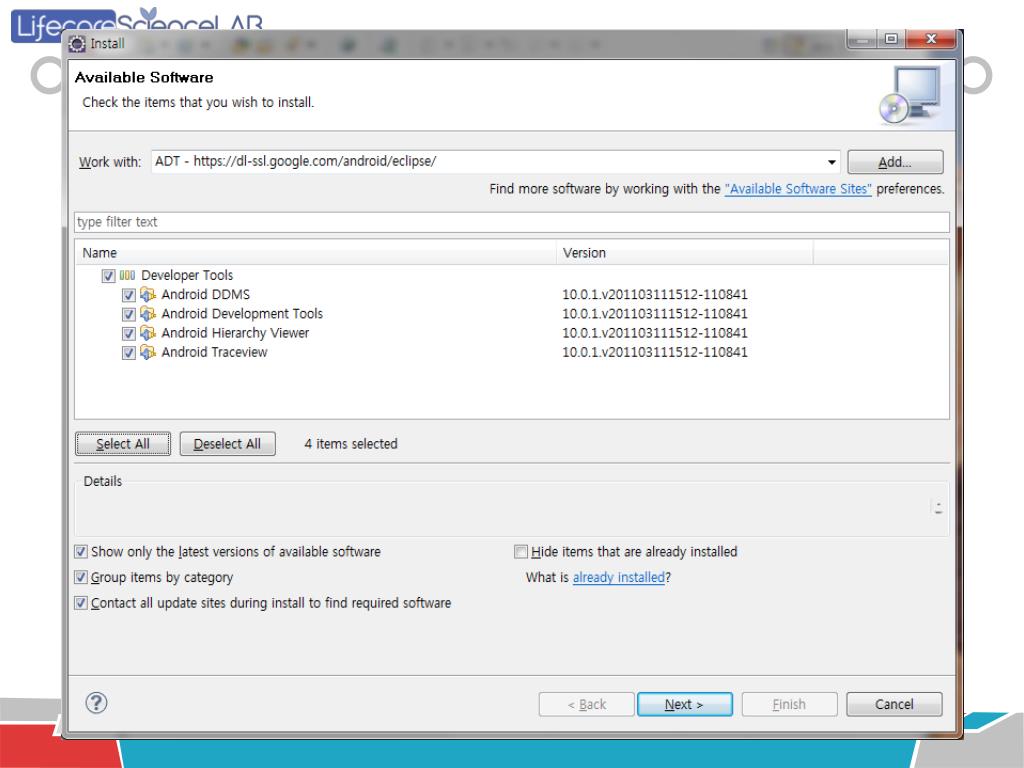This screenshot has width=1024, height=768.
Task: Uncheck the Android Development Tools checkbox
Action: coord(129,314)
